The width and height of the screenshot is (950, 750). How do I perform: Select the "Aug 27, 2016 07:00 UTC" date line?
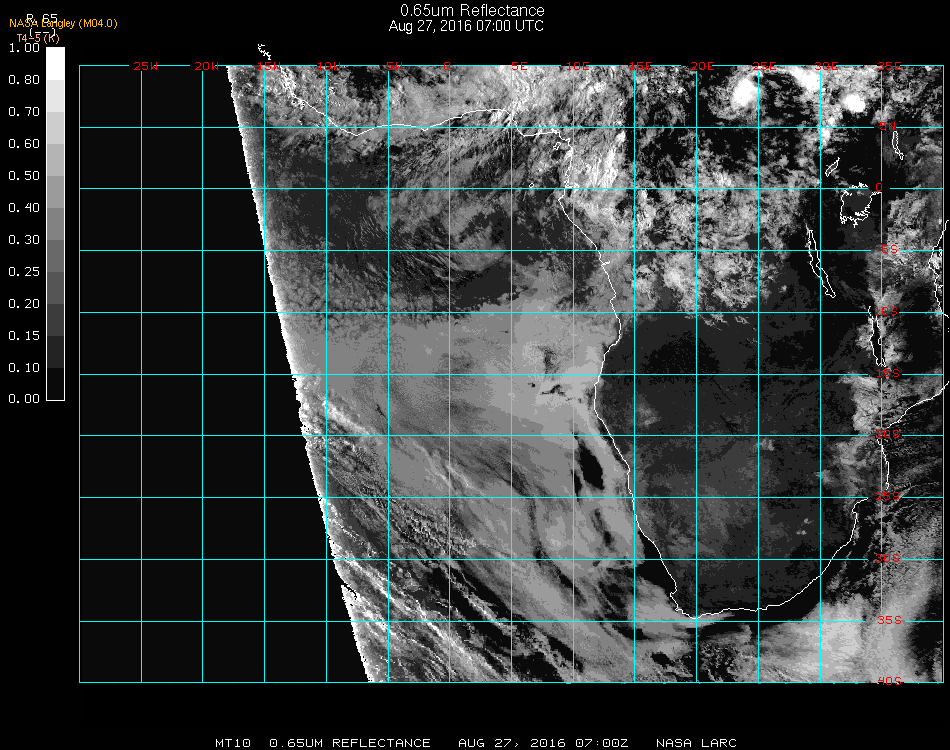coord(466,26)
